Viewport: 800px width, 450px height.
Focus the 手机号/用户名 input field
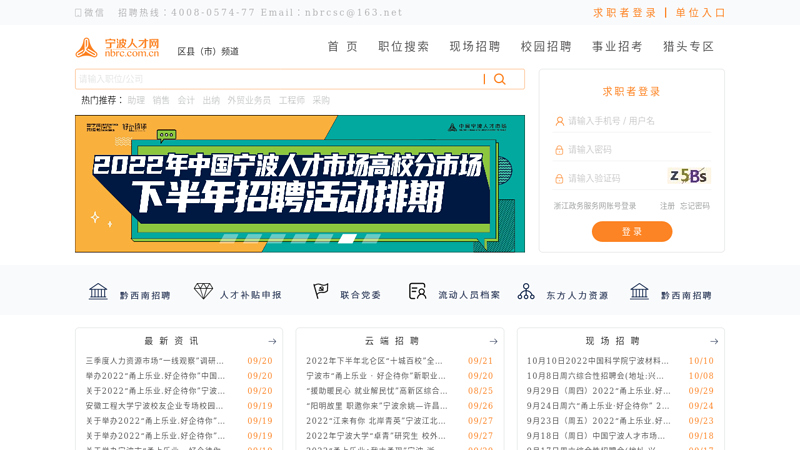(x=639, y=121)
